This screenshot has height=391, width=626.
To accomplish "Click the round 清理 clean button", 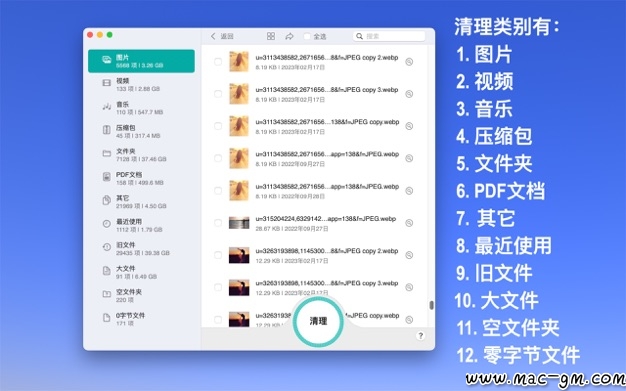I will (318, 321).
